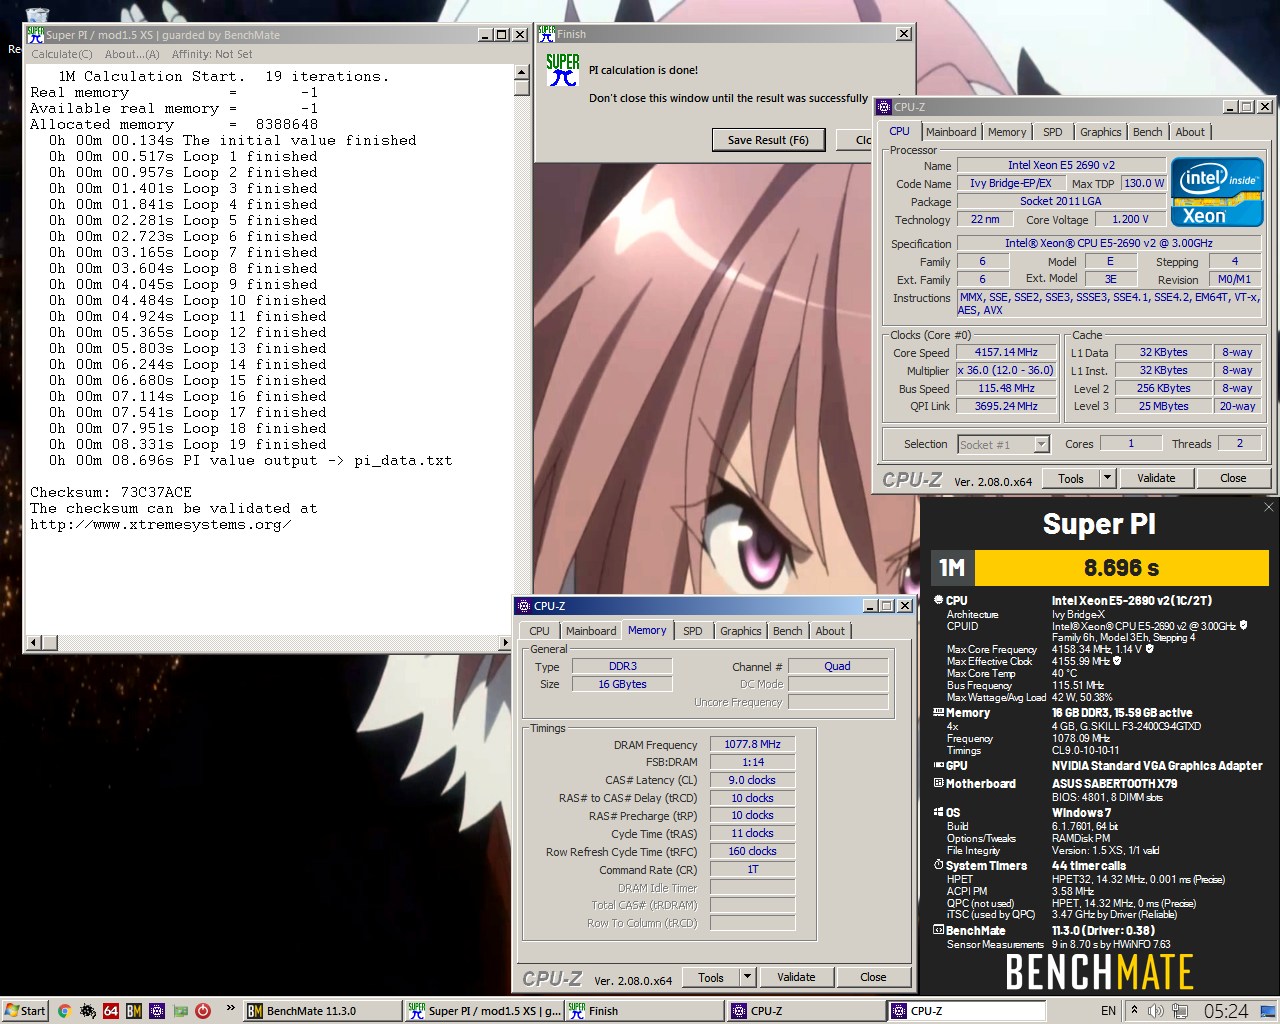Open the Start menu
Viewport: 1280px width, 1024px height.
click(x=26, y=1011)
